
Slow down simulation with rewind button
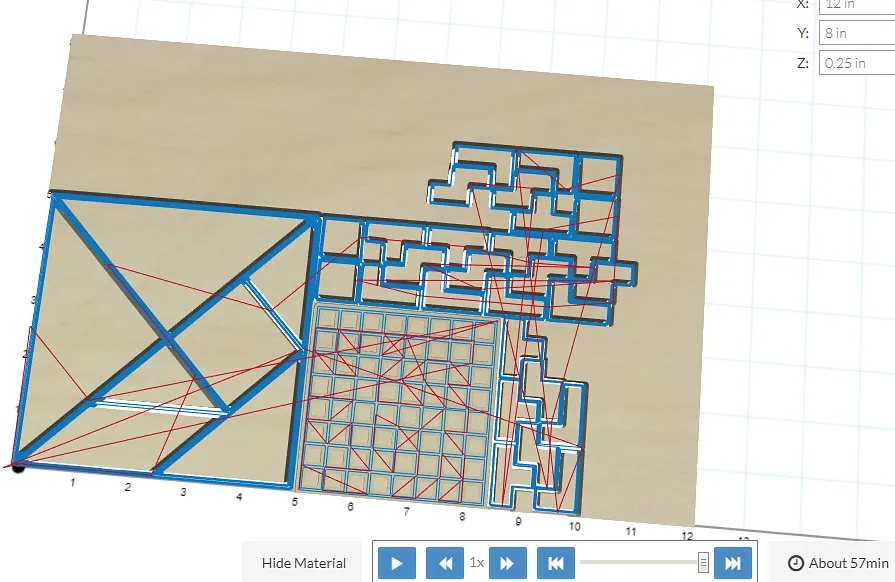click(x=444, y=563)
